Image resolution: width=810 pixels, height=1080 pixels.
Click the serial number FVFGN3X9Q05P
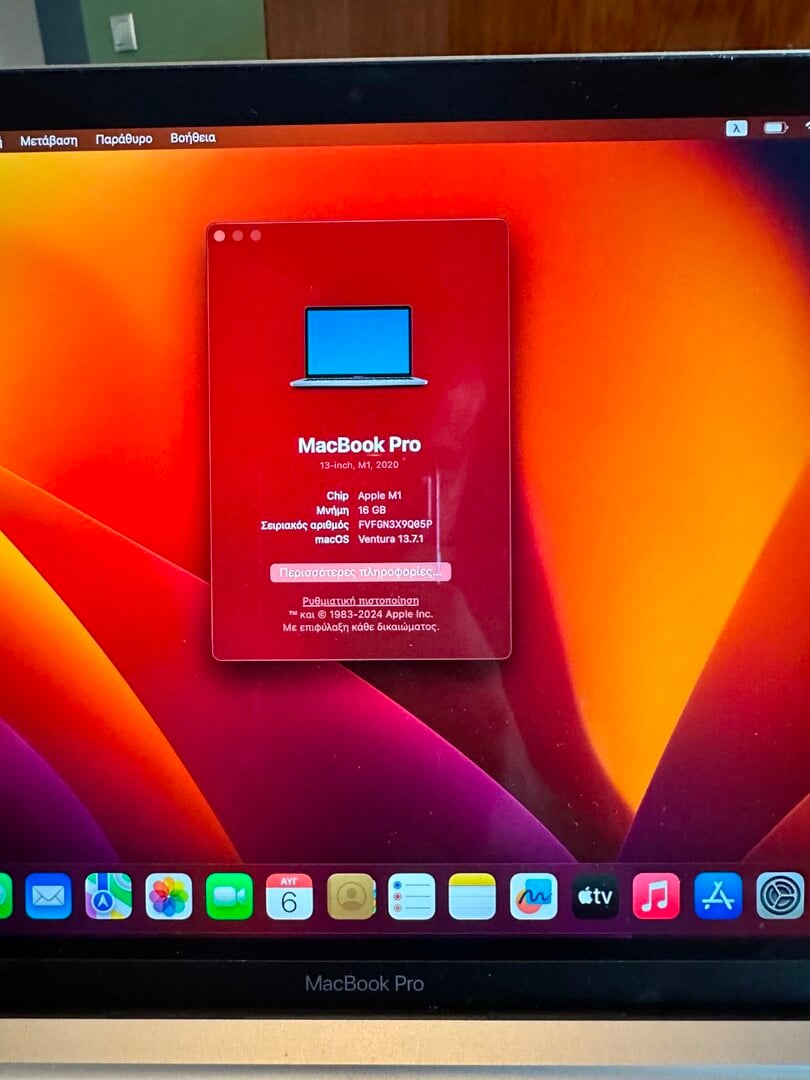(x=395, y=525)
